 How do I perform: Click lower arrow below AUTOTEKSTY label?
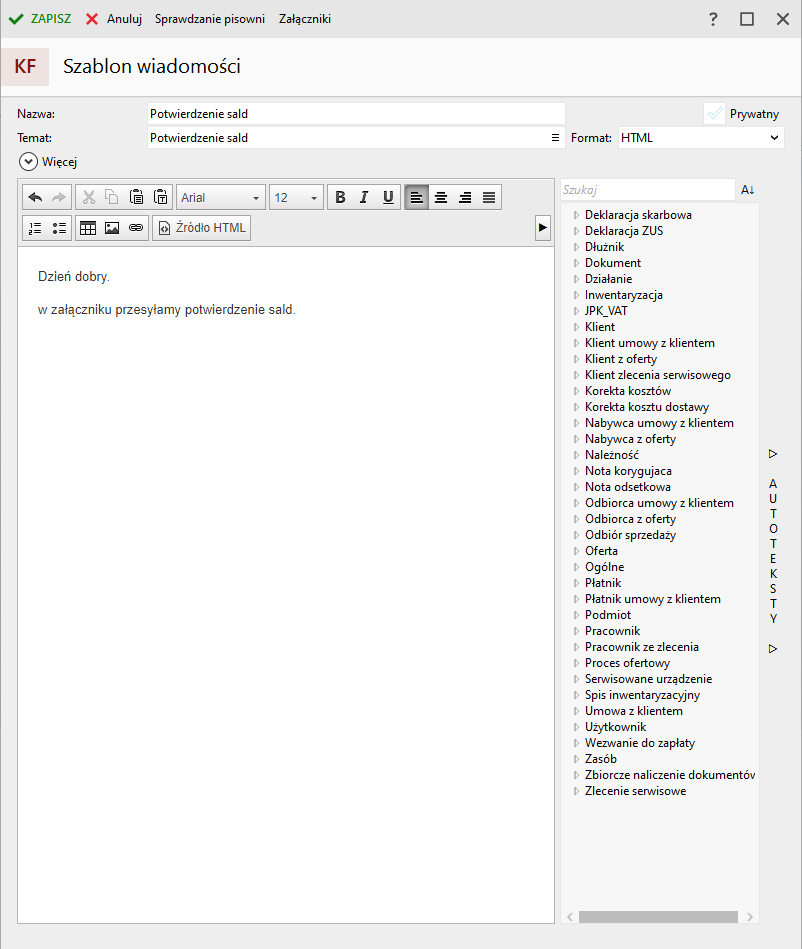pos(773,649)
